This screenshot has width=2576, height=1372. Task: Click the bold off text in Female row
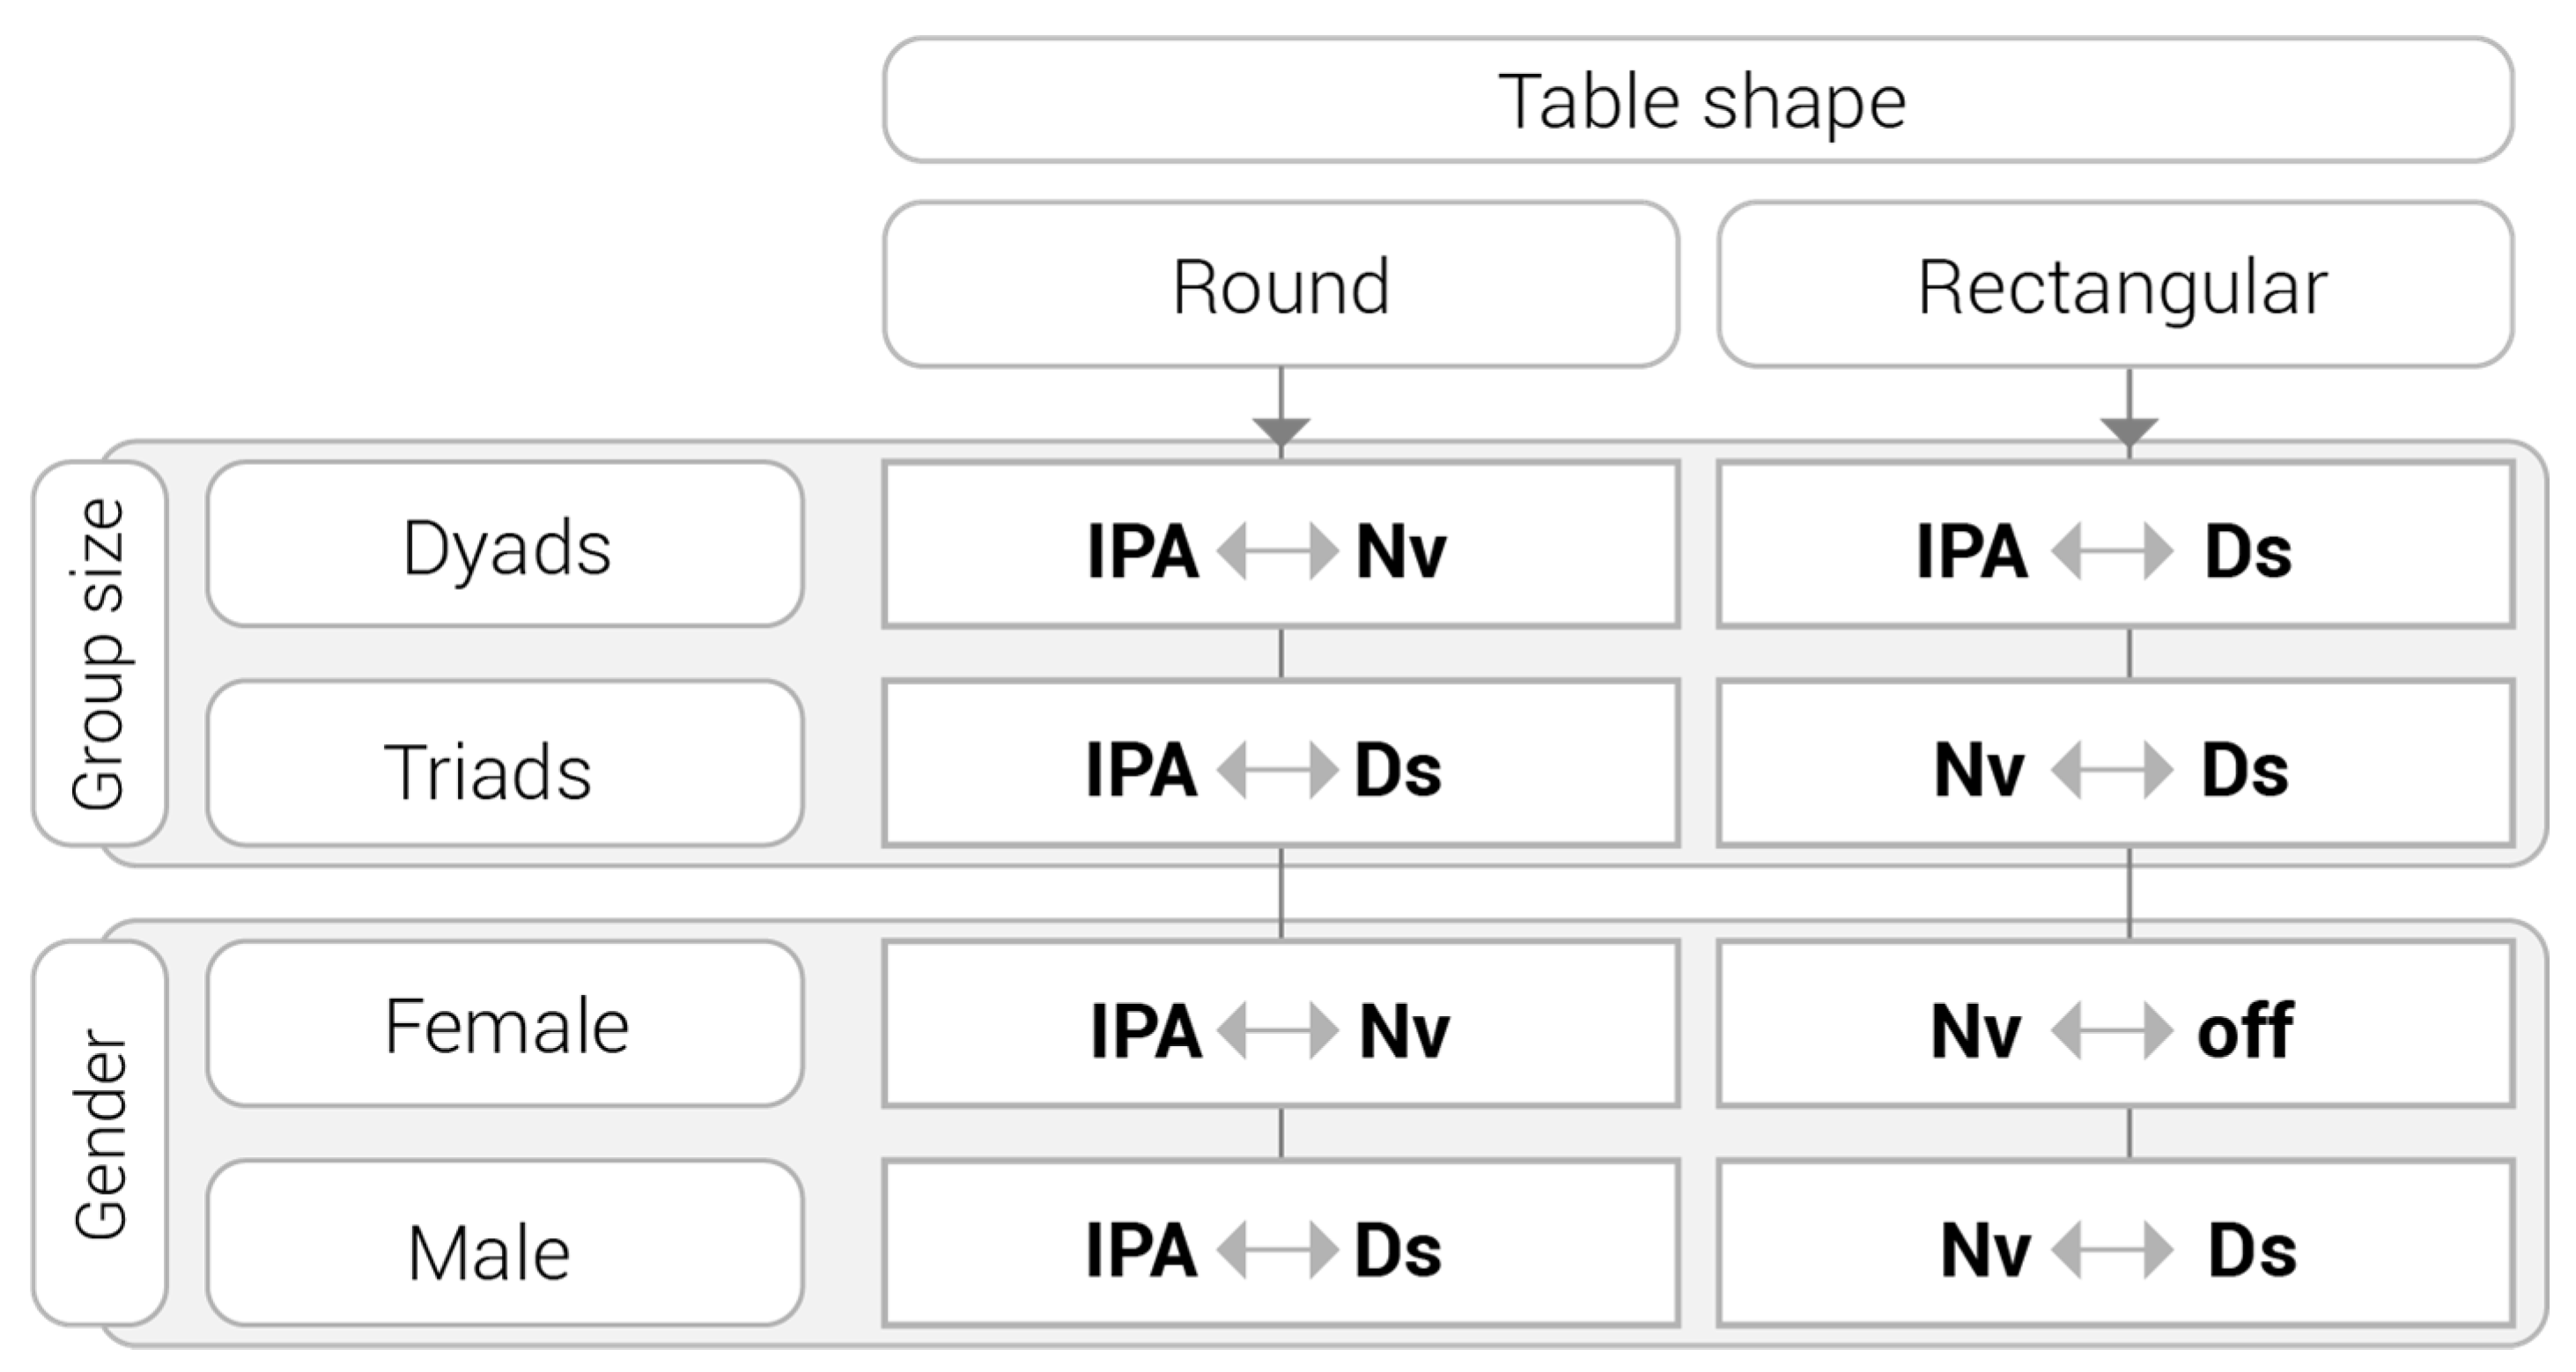tap(2245, 1030)
